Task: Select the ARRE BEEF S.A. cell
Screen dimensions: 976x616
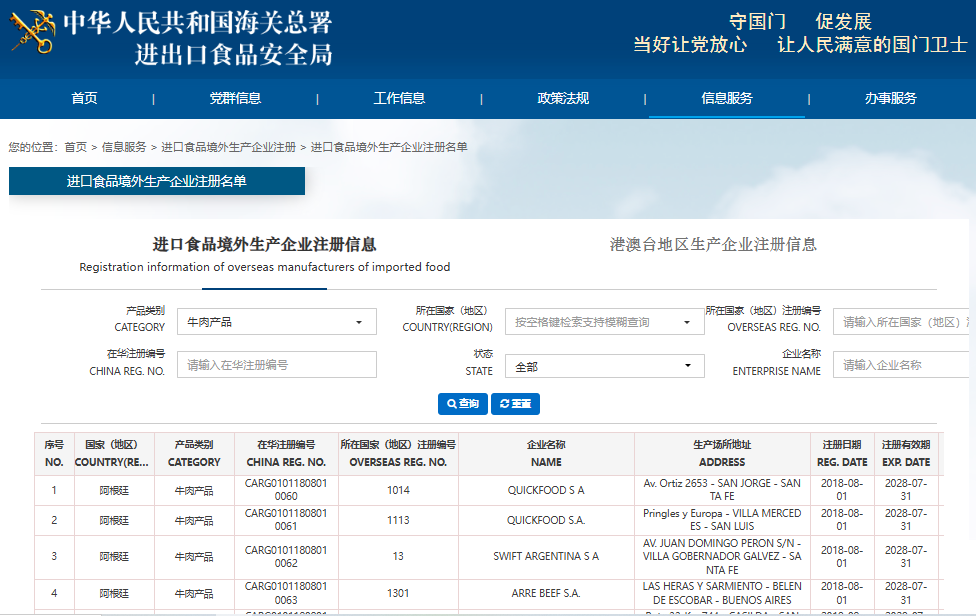Action: point(546,594)
